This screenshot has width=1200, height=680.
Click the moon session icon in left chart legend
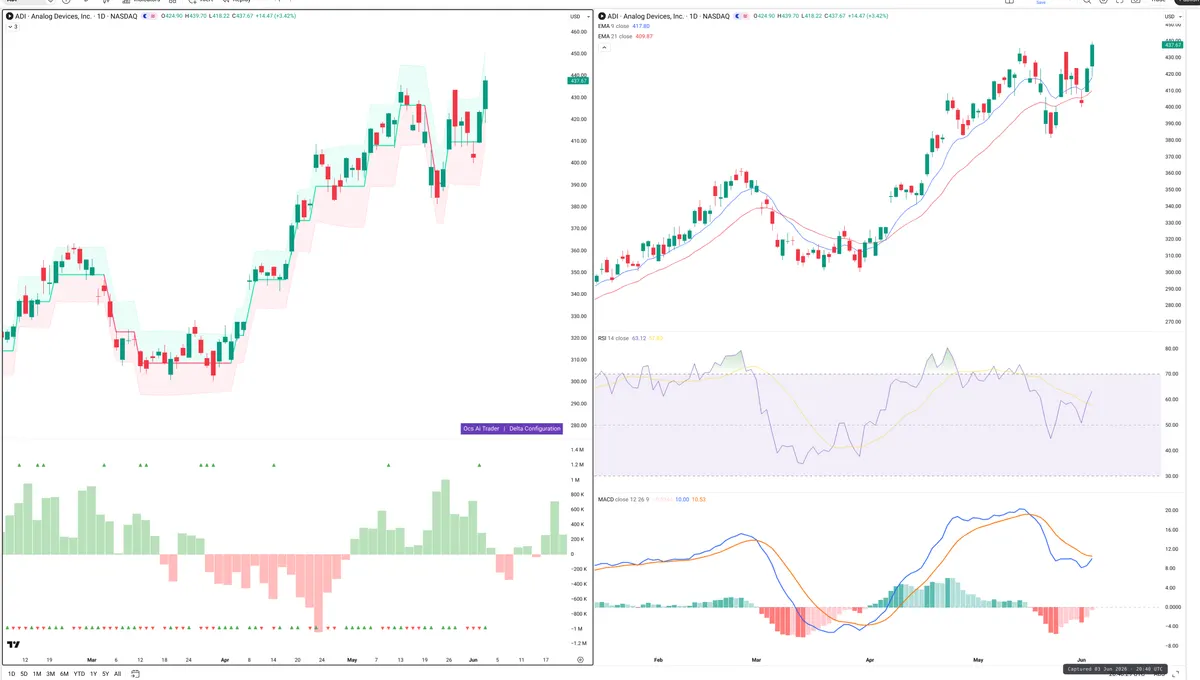click(x=147, y=17)
